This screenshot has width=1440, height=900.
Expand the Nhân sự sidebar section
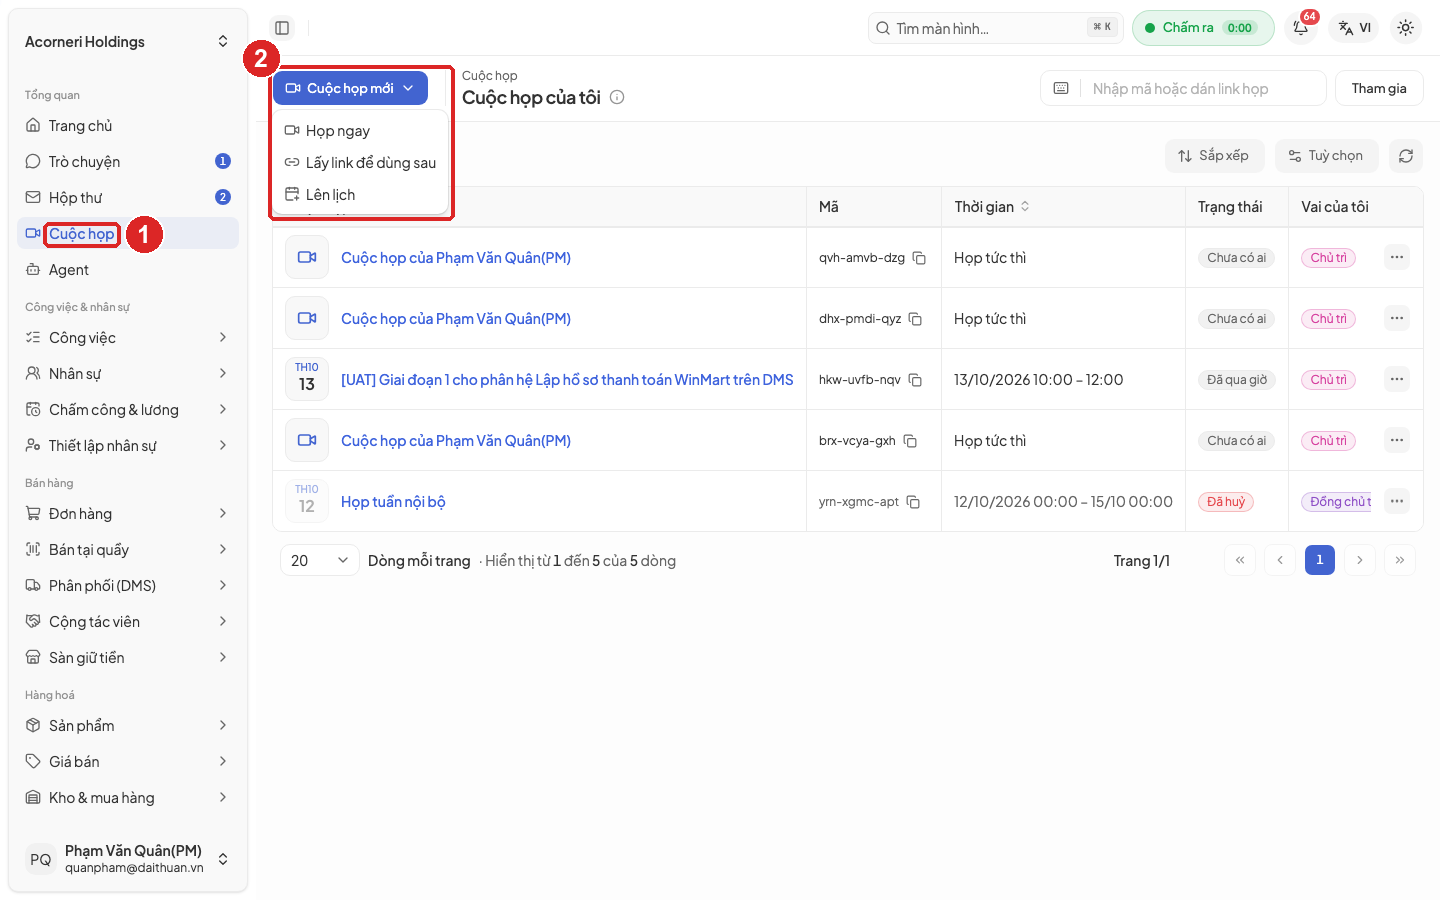click(128, 374)
